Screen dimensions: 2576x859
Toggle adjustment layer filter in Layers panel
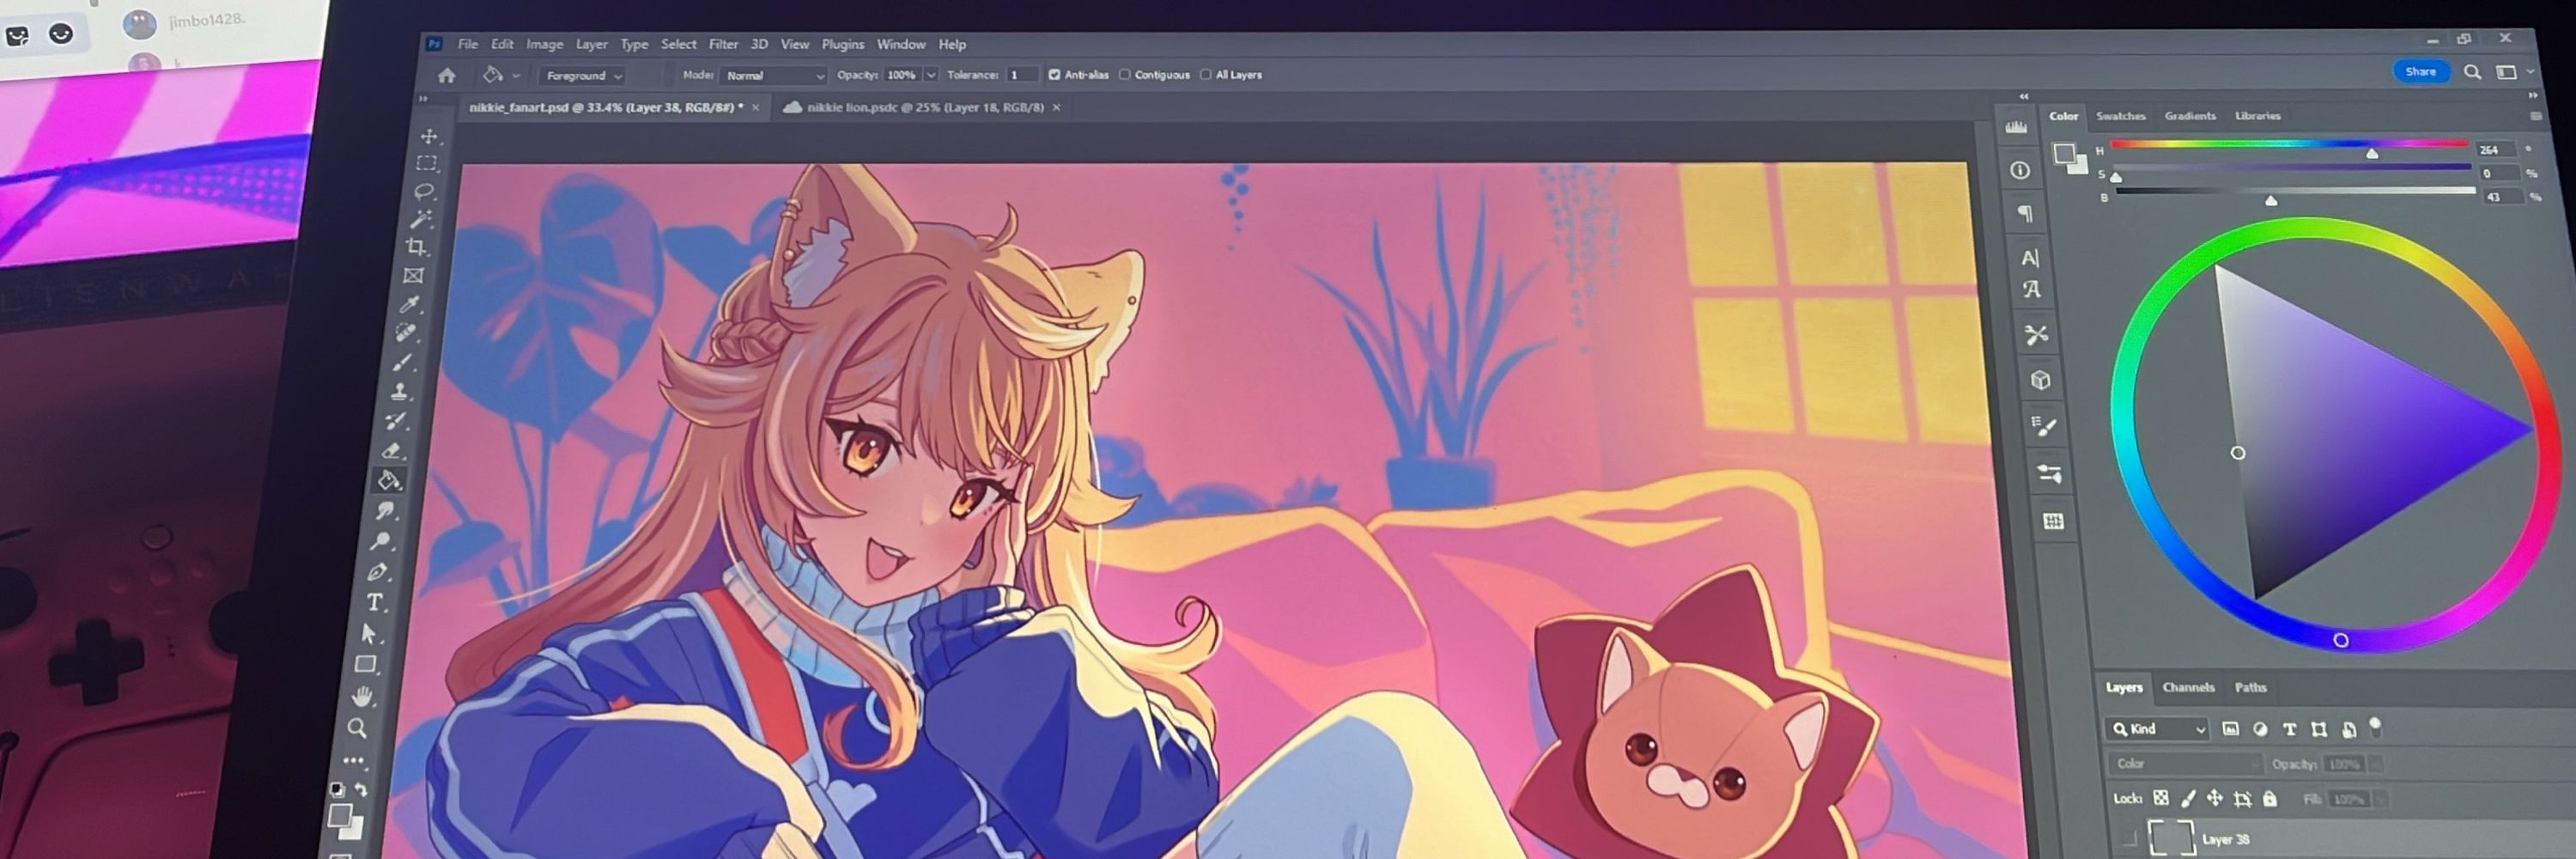click(2260, 729)
